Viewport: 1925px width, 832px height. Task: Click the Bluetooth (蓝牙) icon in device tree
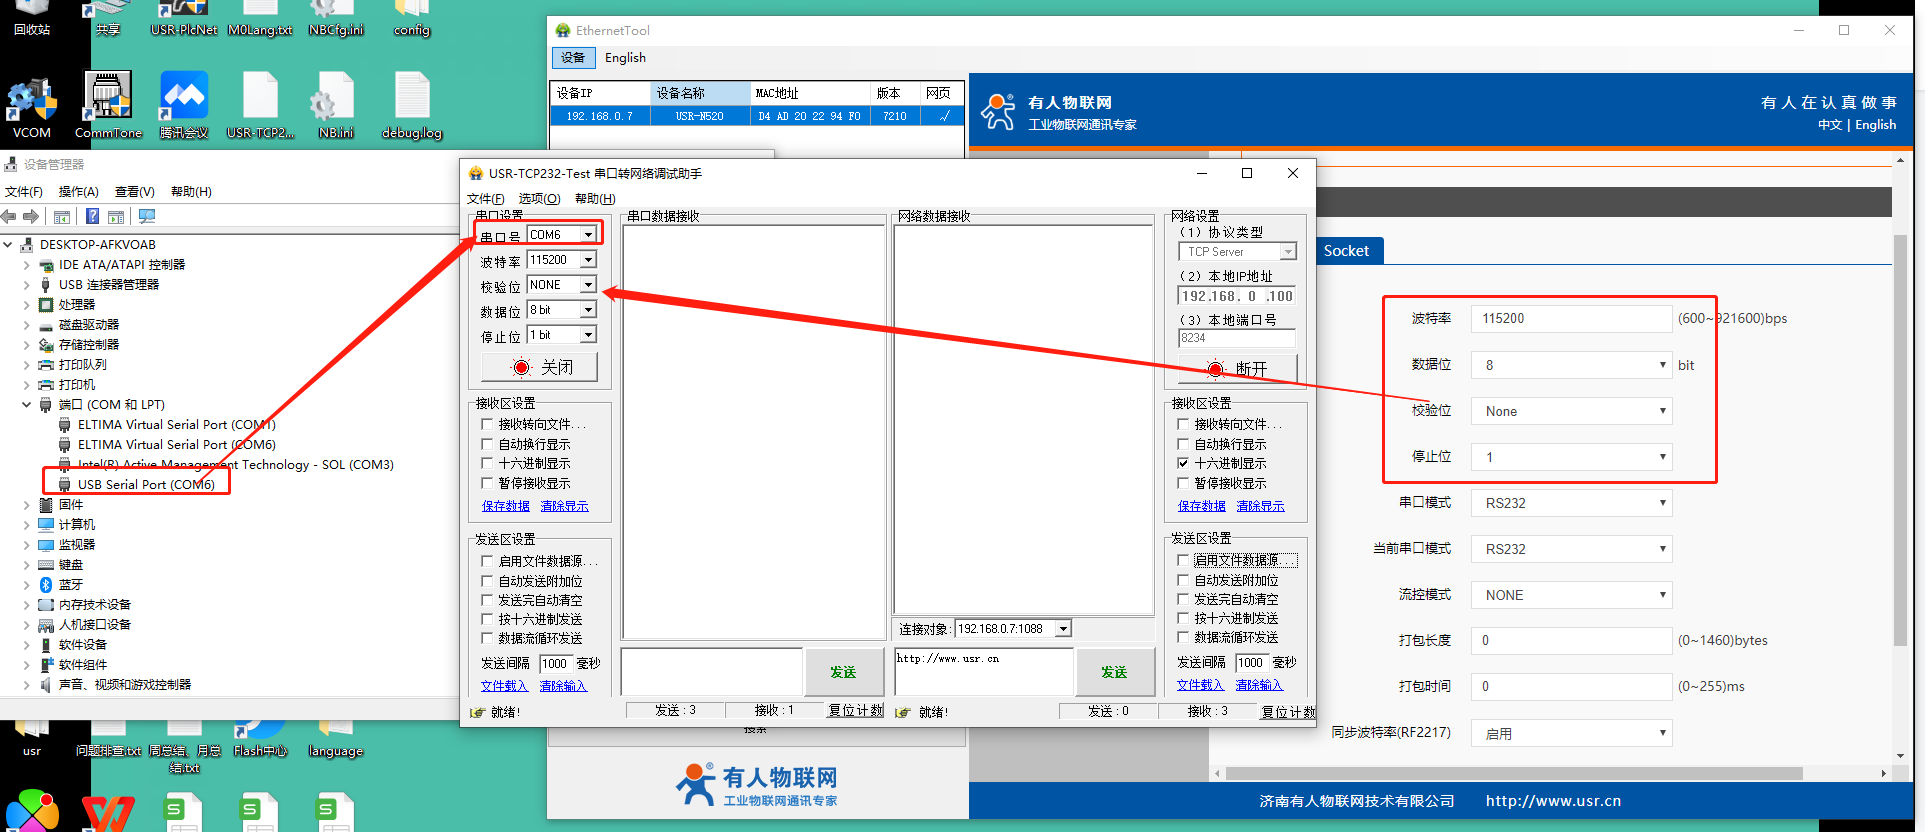point(46,585)
